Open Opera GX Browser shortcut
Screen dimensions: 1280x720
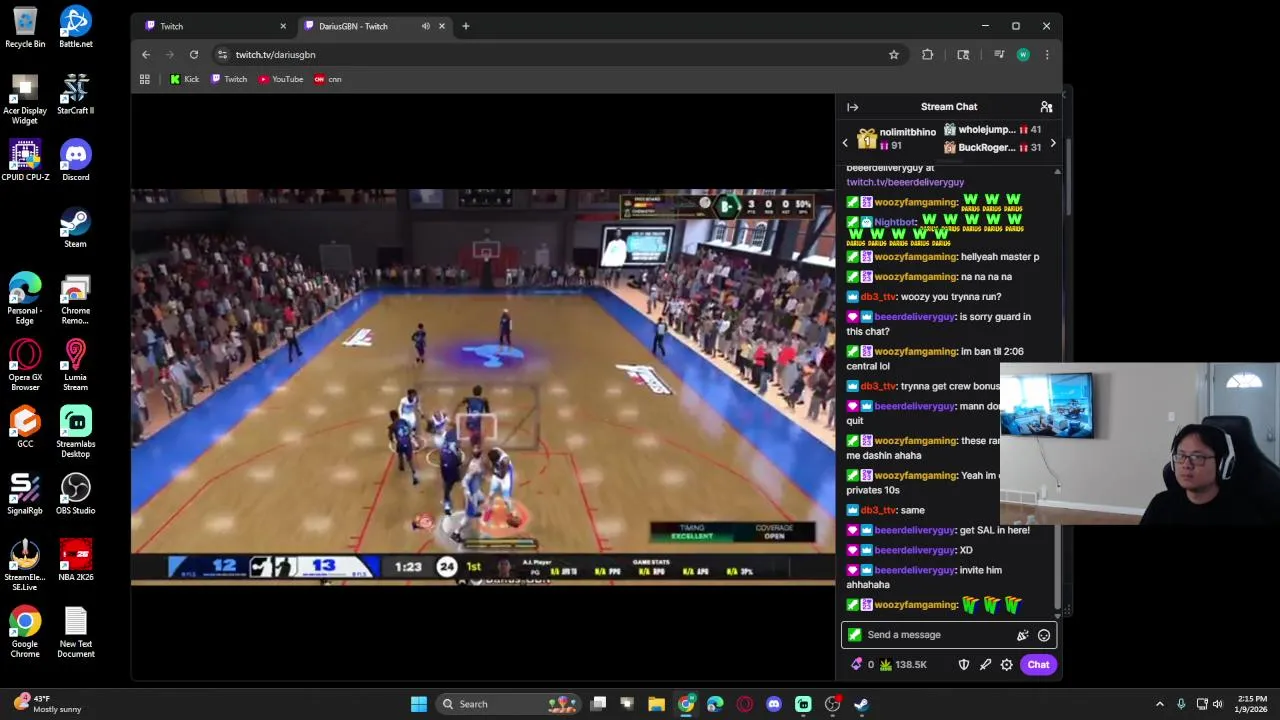(25, 365)
